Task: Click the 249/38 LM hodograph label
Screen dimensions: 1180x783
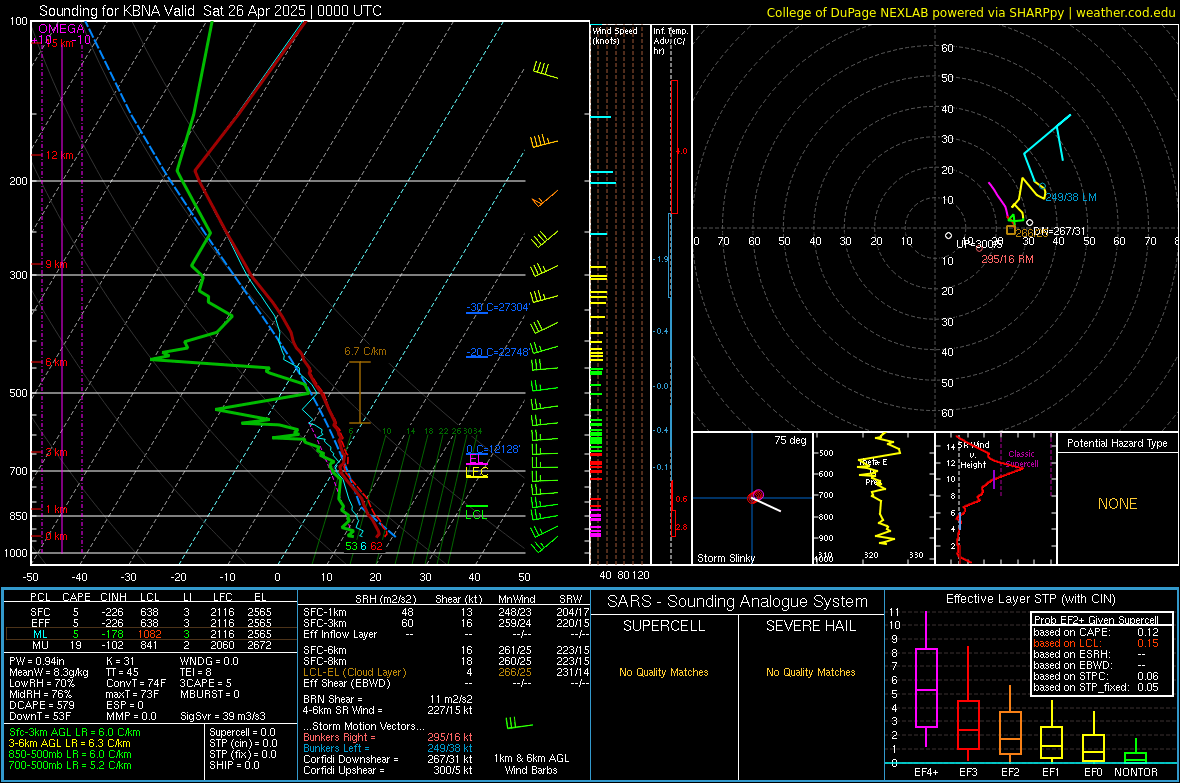Action: [1071, 197]
